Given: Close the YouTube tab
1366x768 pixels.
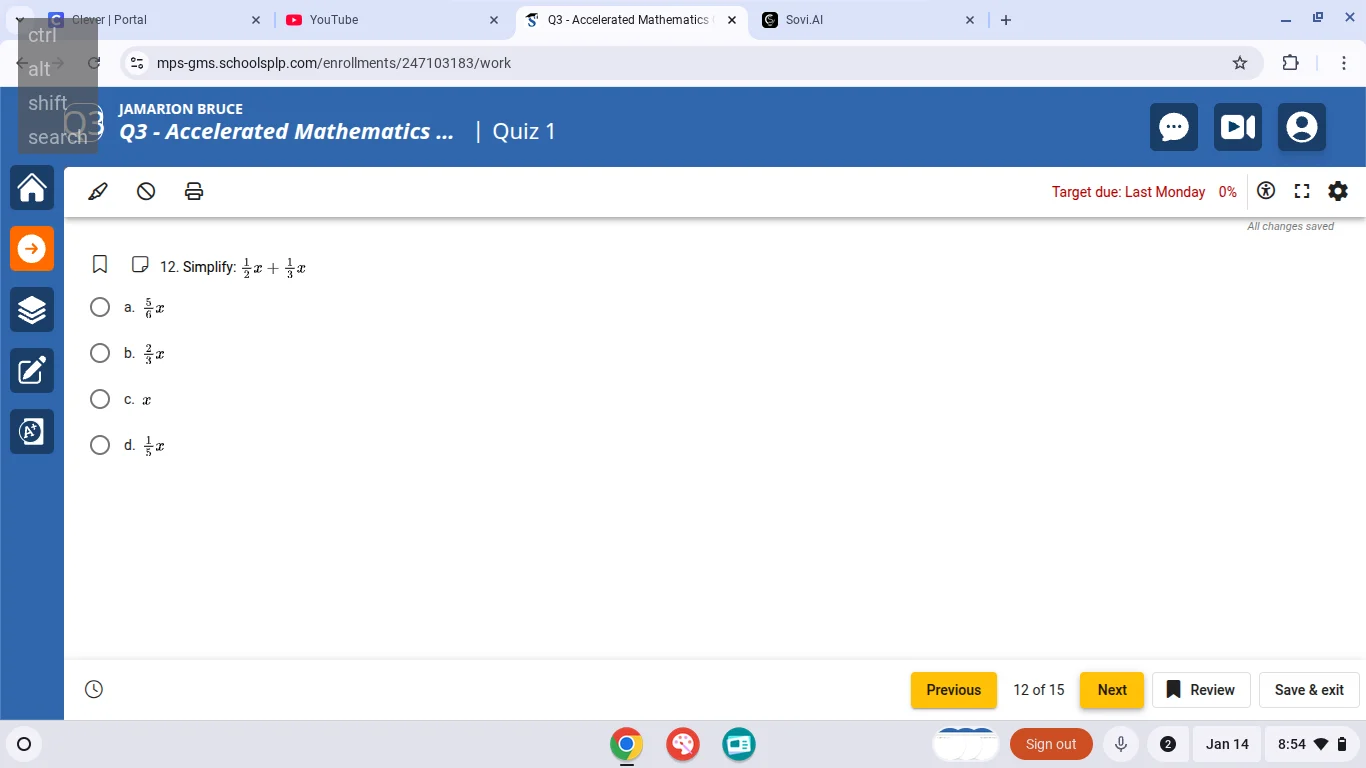Looking at the screenshot, I should [x=494, y=20].
